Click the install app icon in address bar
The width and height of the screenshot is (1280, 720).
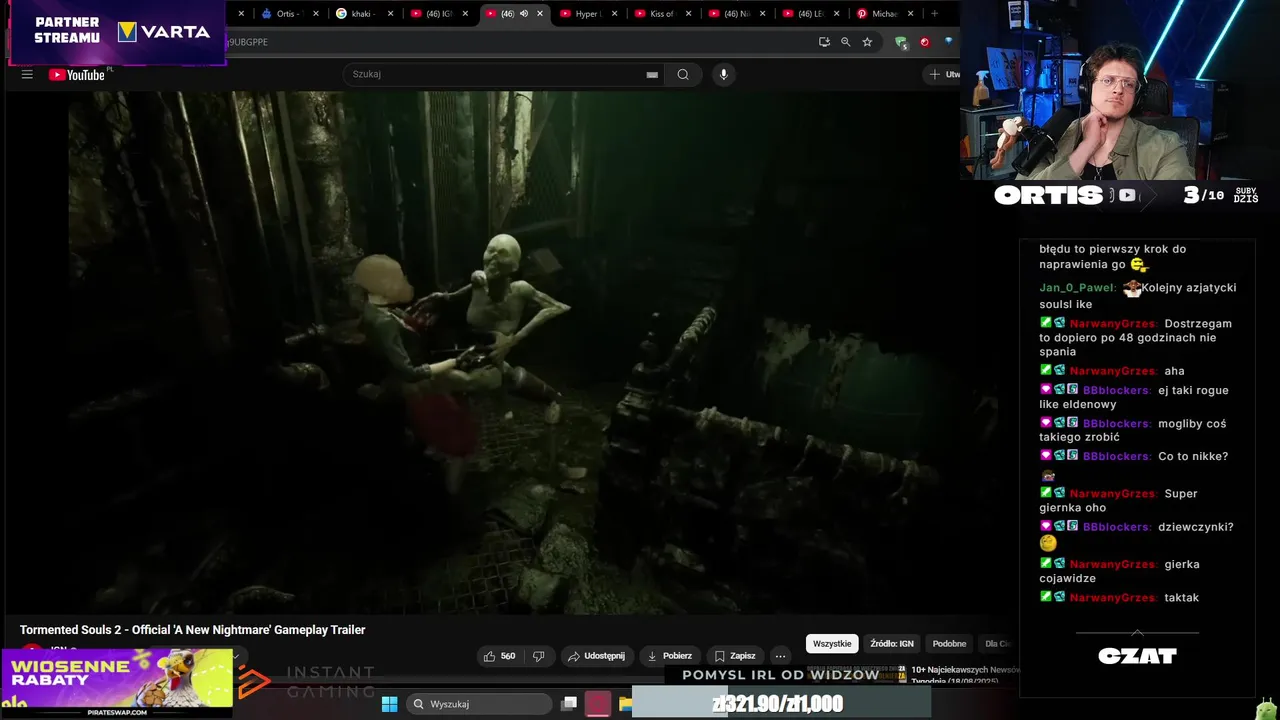[824, 42]
